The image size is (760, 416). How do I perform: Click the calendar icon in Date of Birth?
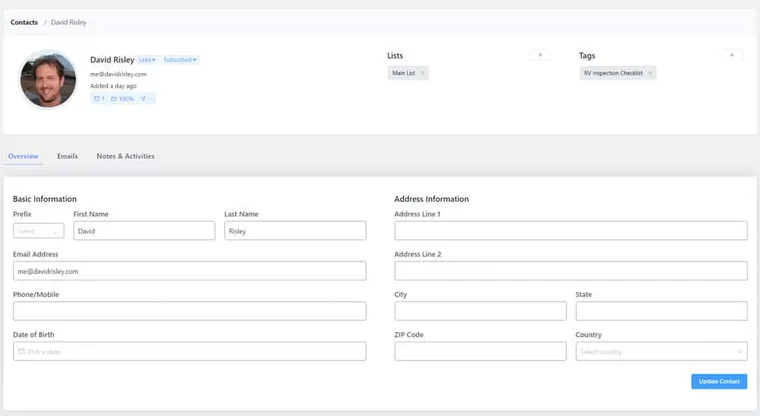[21, 352]
